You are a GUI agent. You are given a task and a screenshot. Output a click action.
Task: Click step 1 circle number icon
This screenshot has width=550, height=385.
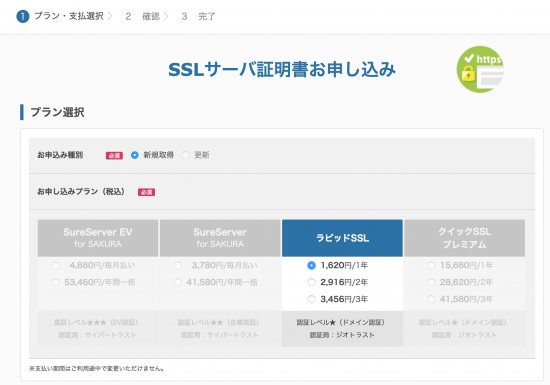pos(23,16)
